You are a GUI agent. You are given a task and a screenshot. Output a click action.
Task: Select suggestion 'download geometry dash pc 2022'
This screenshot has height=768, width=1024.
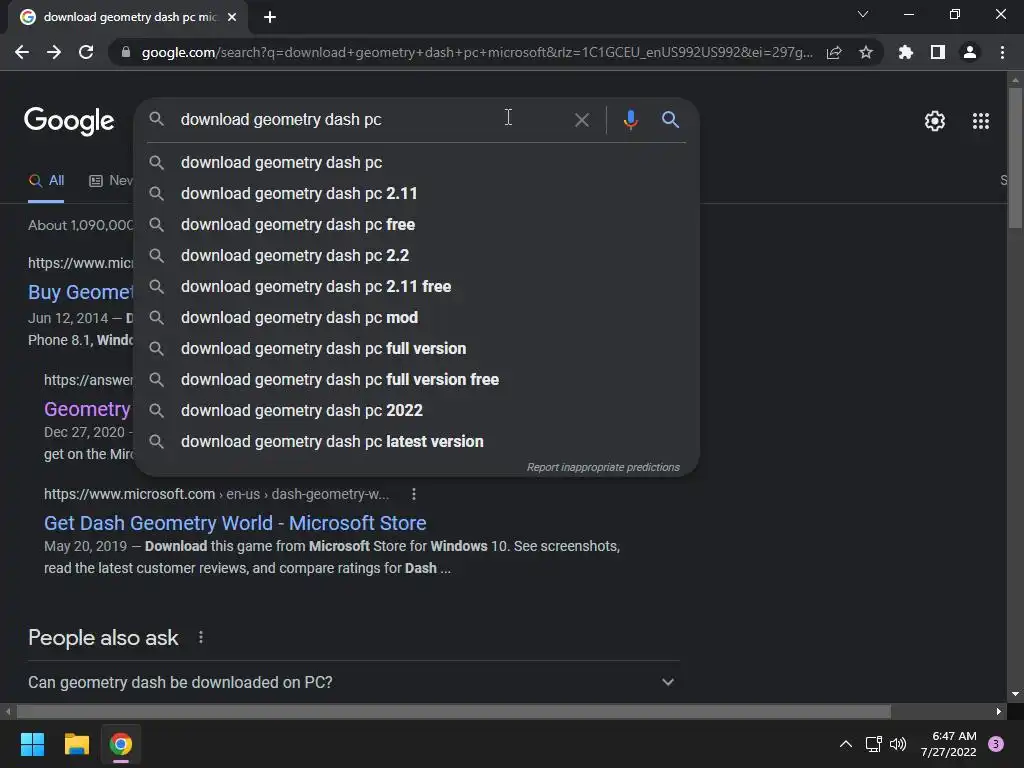417,411
